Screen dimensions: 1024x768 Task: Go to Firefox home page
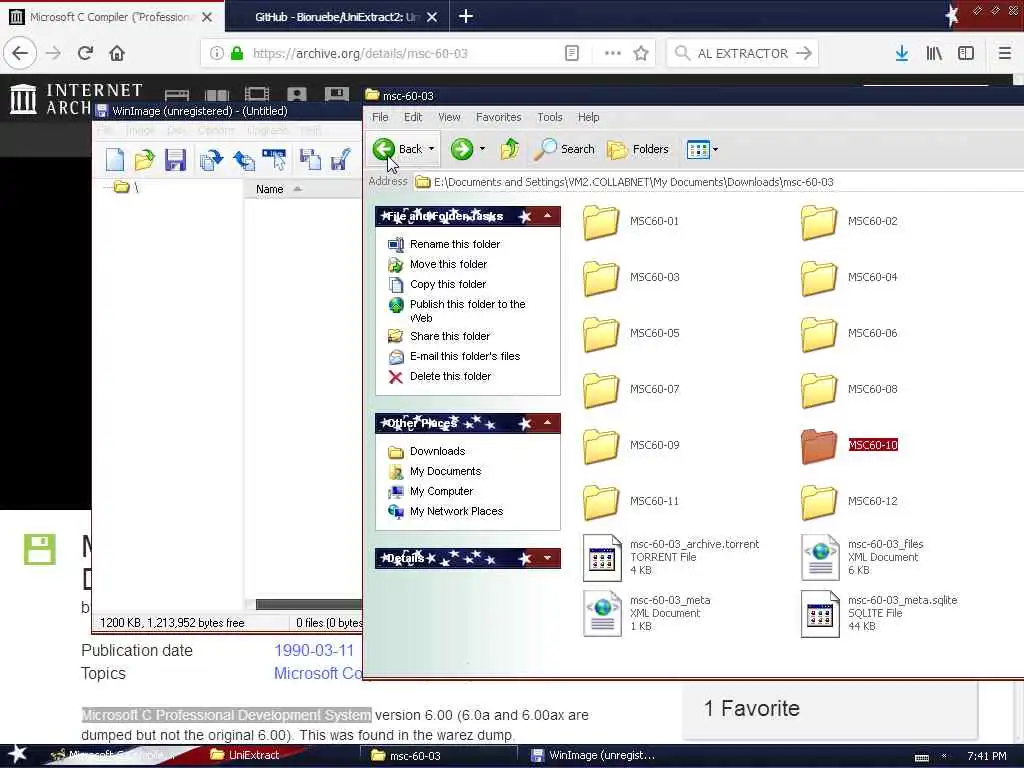point(117,54)
